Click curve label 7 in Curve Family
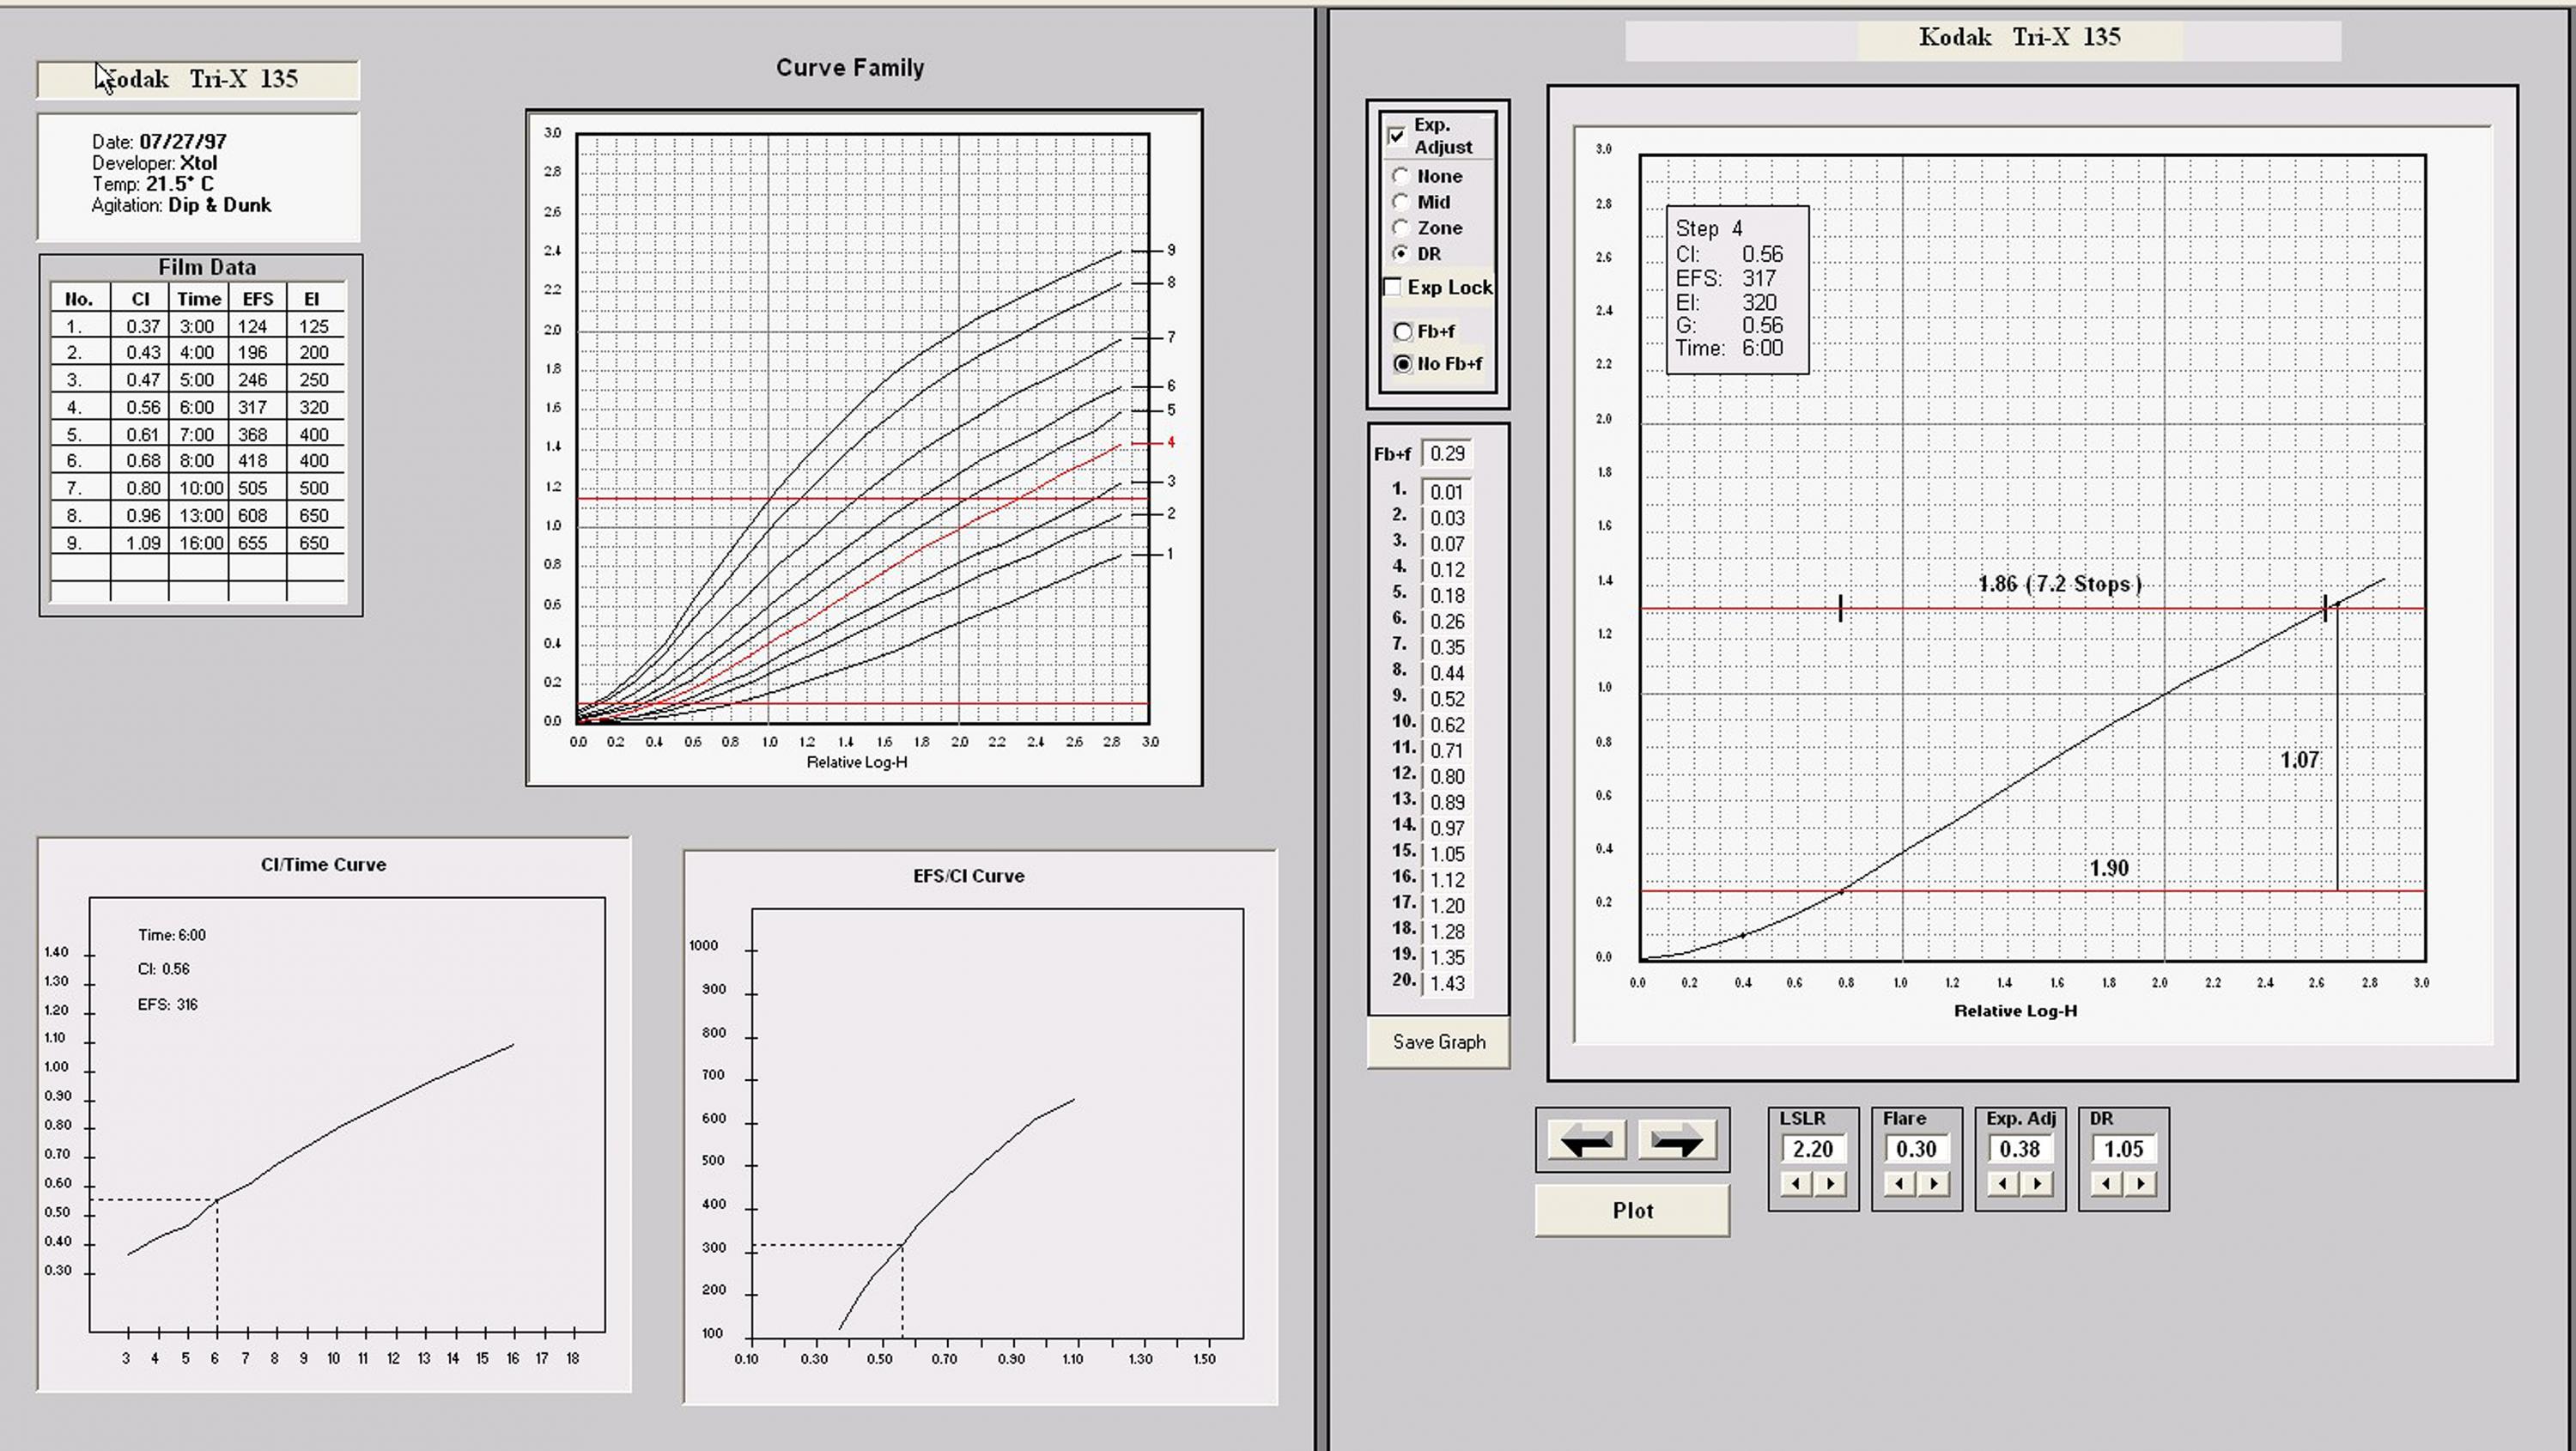The image size is (2576, 1451). [x=1171, y=337]
